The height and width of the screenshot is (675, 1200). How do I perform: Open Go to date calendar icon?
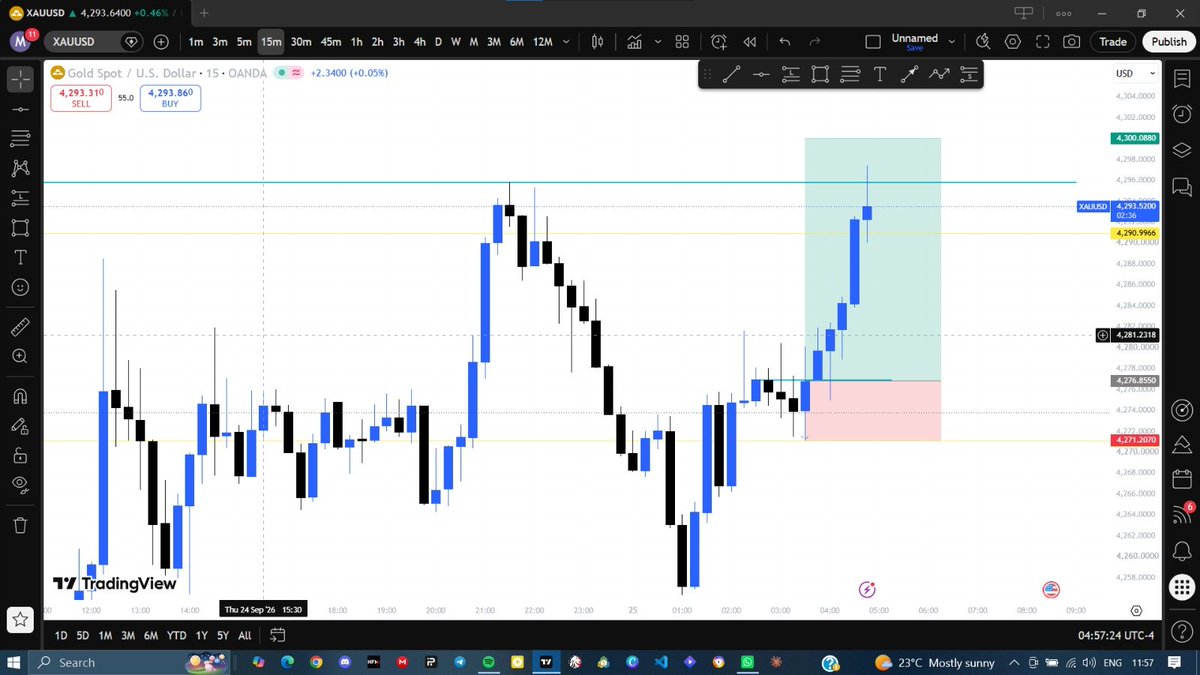[x=278, y=635]
